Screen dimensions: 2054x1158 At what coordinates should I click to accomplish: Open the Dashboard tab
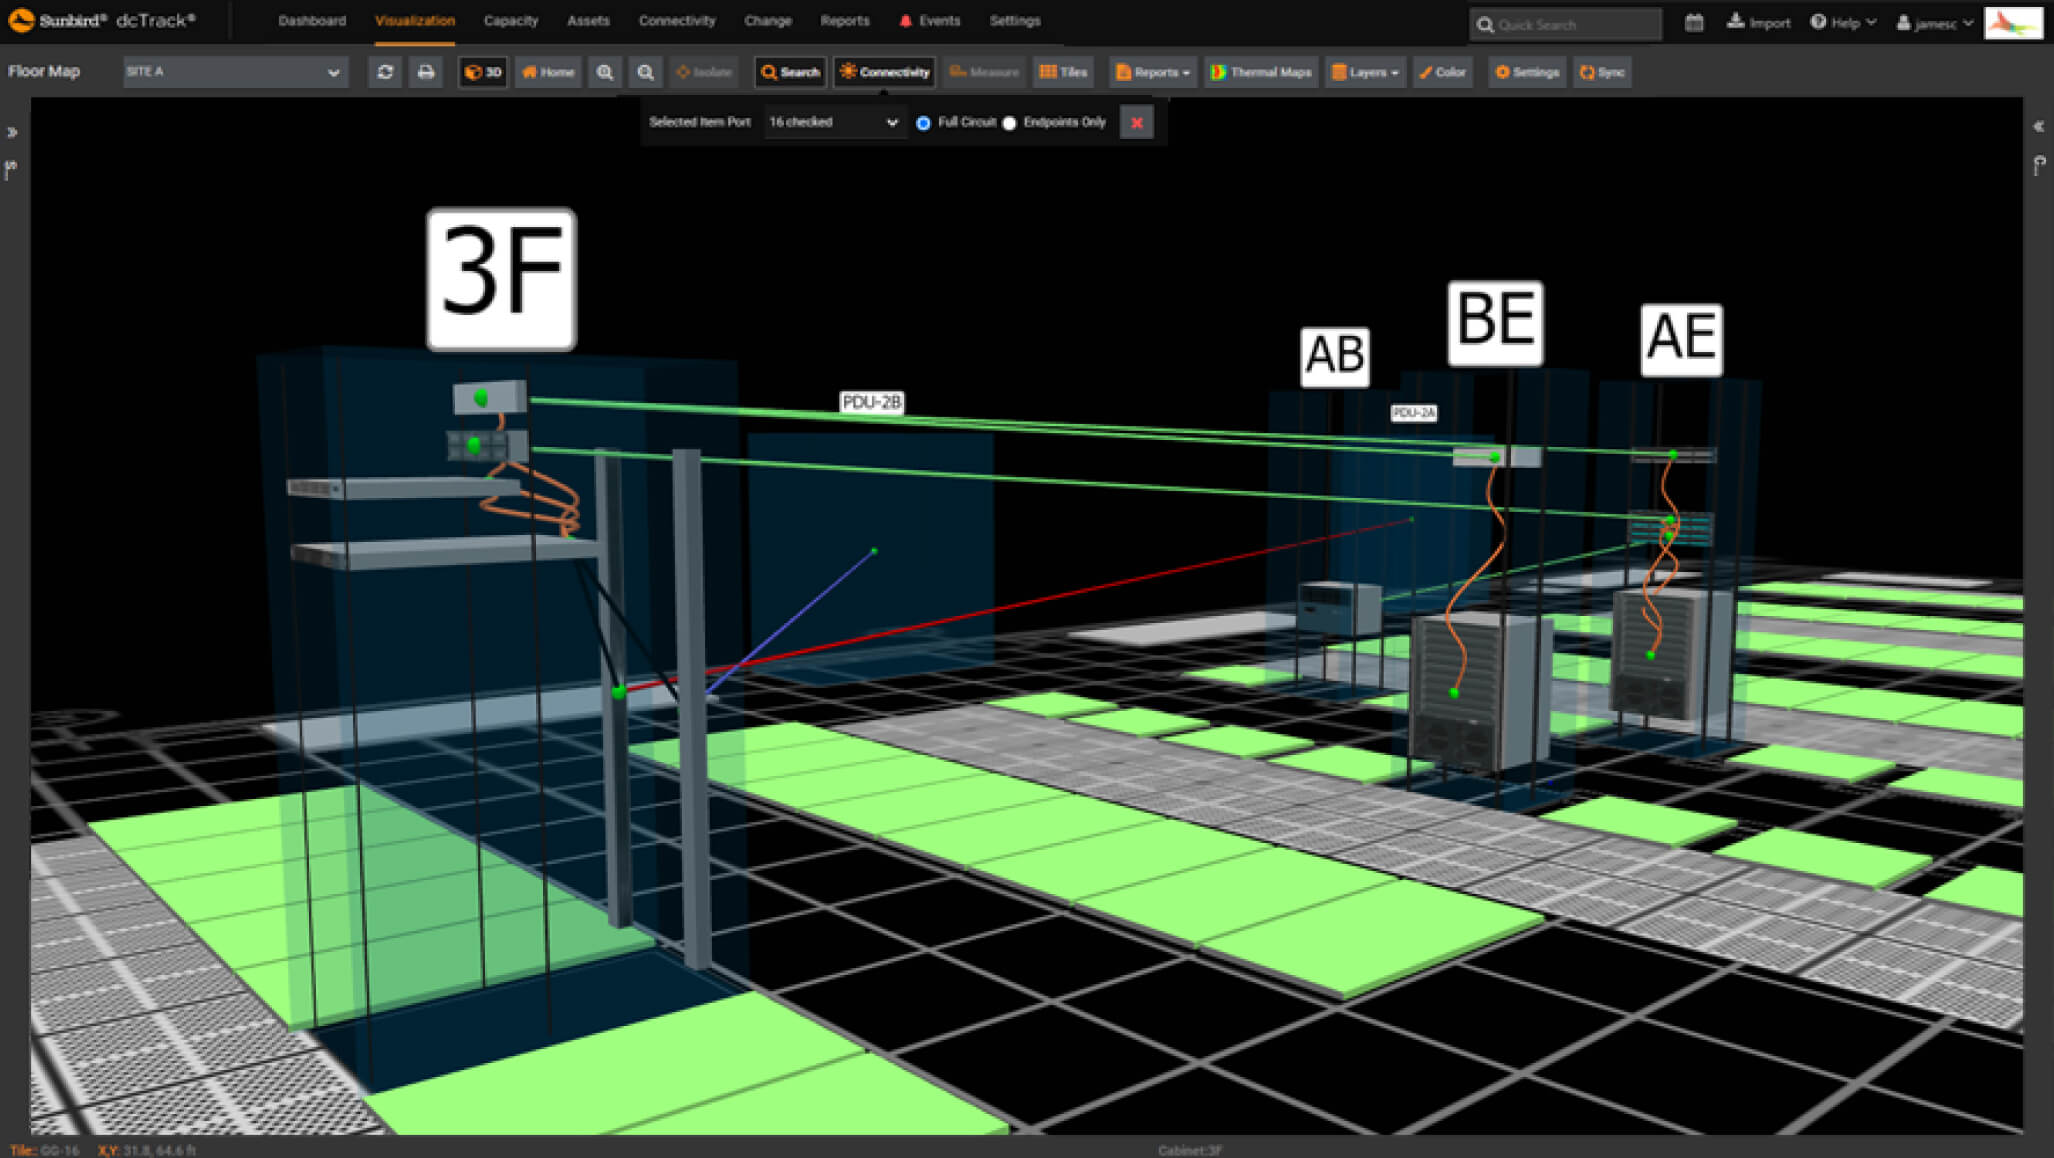[x=312, y=21]
